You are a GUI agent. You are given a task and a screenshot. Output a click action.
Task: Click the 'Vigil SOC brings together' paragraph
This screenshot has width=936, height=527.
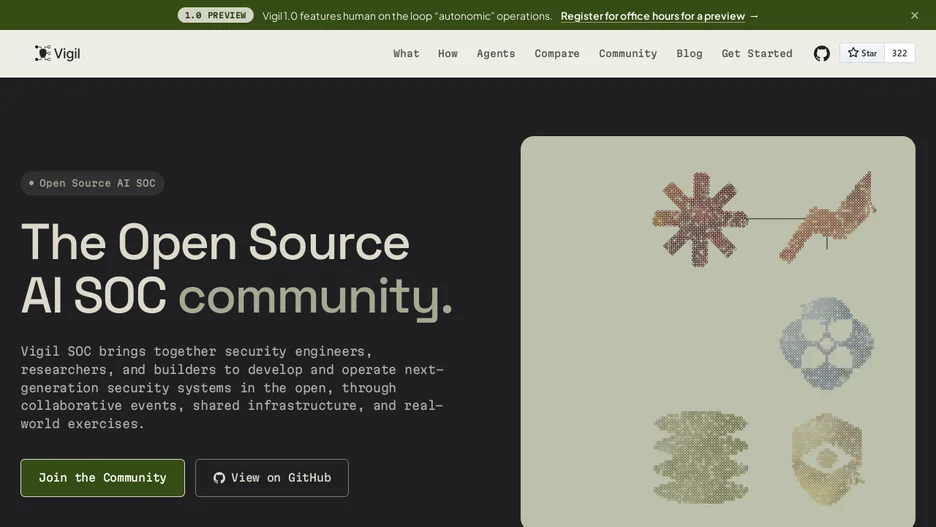point(232,387)
